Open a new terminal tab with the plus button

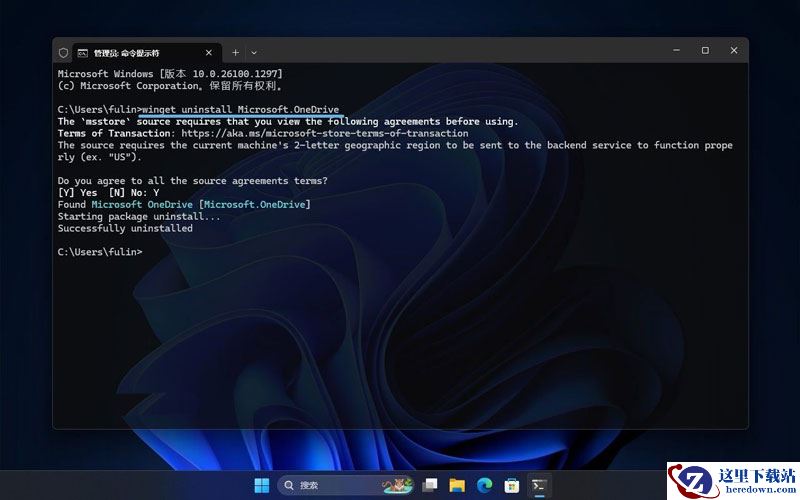[235, 53]
